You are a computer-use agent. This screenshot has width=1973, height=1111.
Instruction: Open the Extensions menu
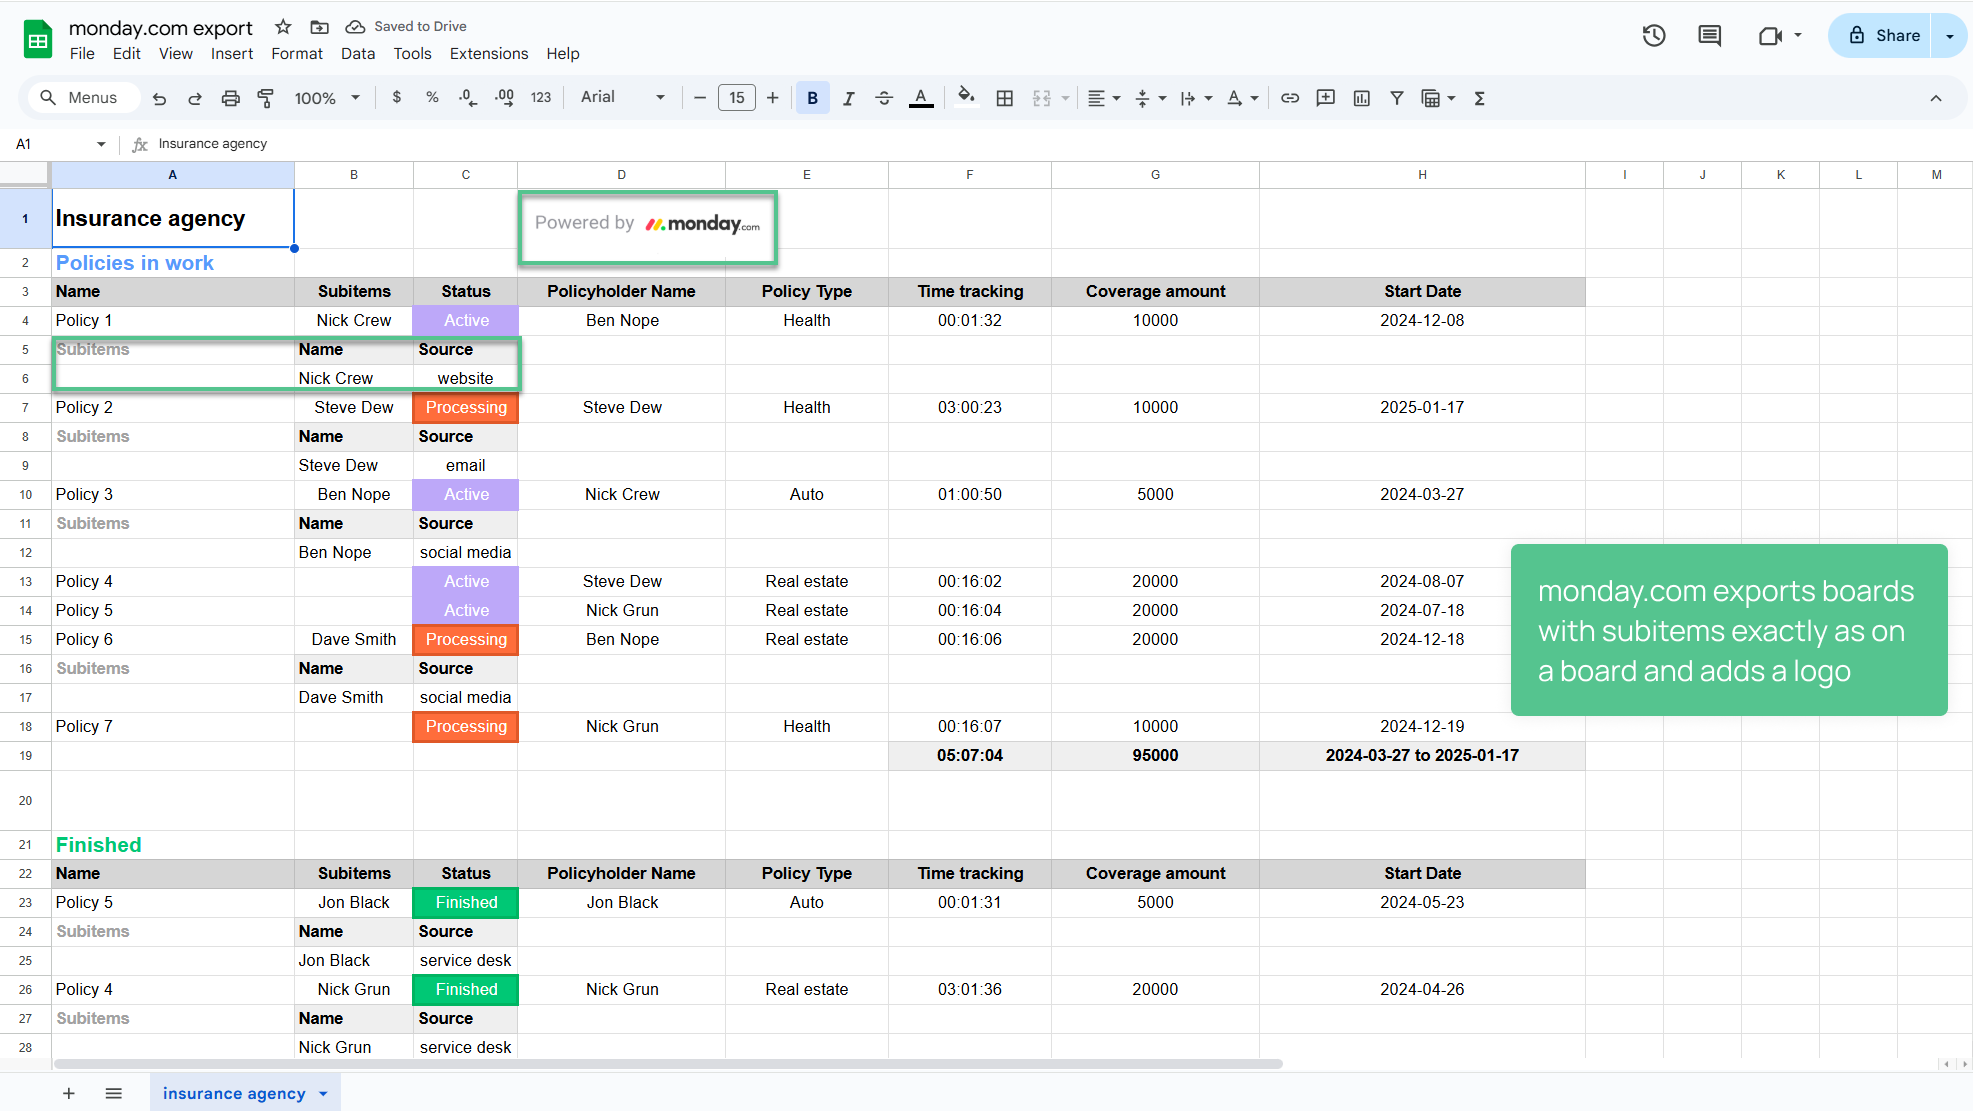coord(489,54)
